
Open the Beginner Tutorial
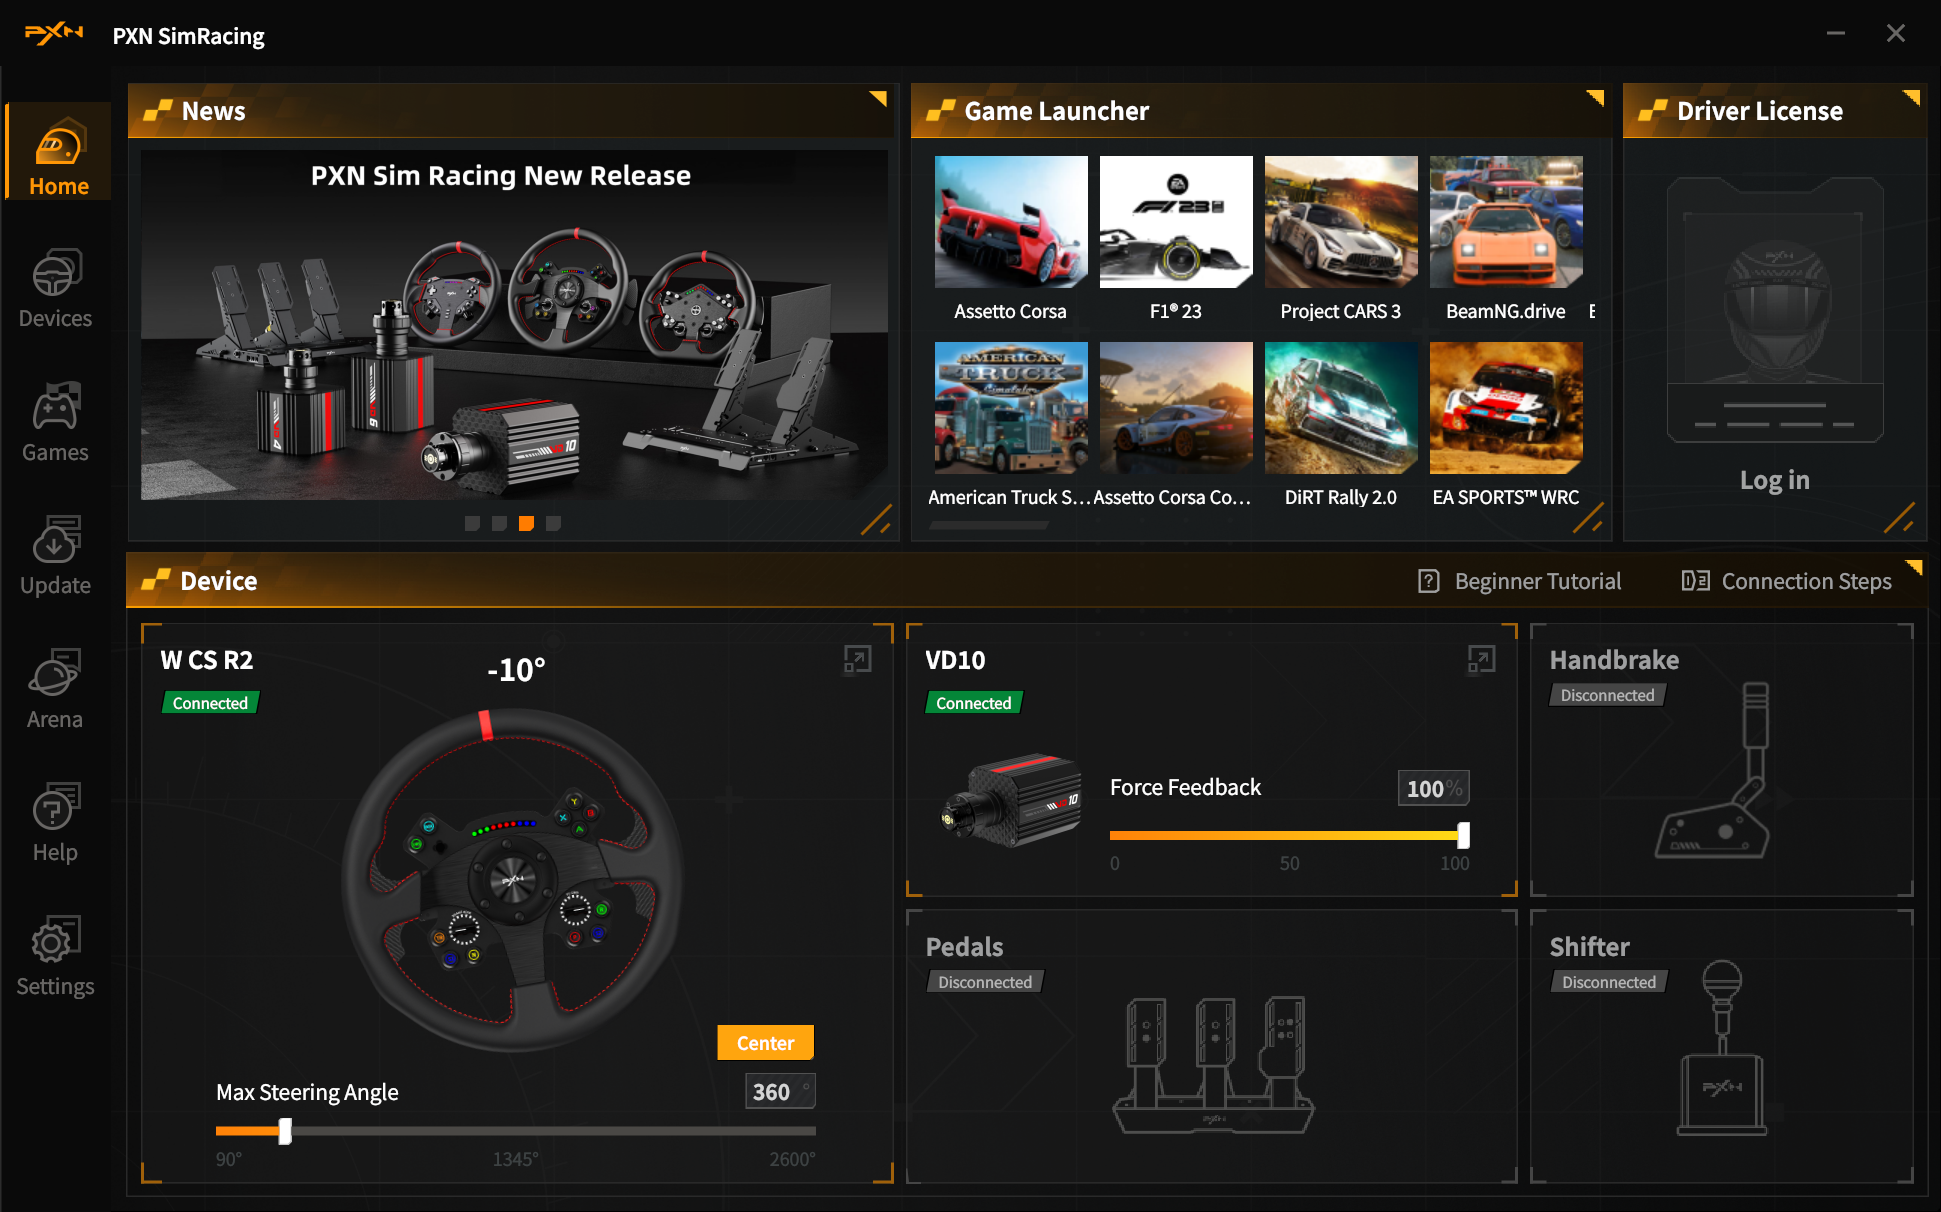1520,581
